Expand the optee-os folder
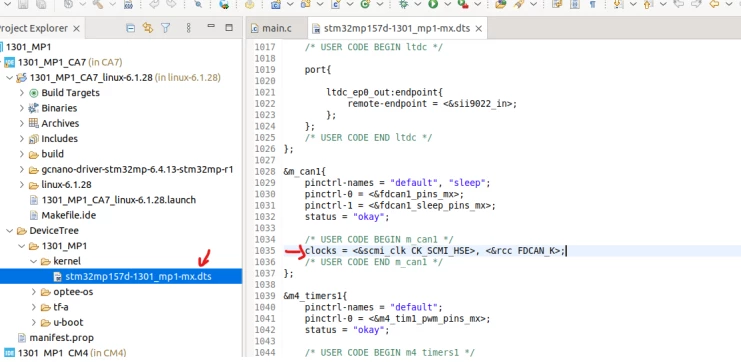This screenshot has width=741, height=362. click(x=34, y=292)
